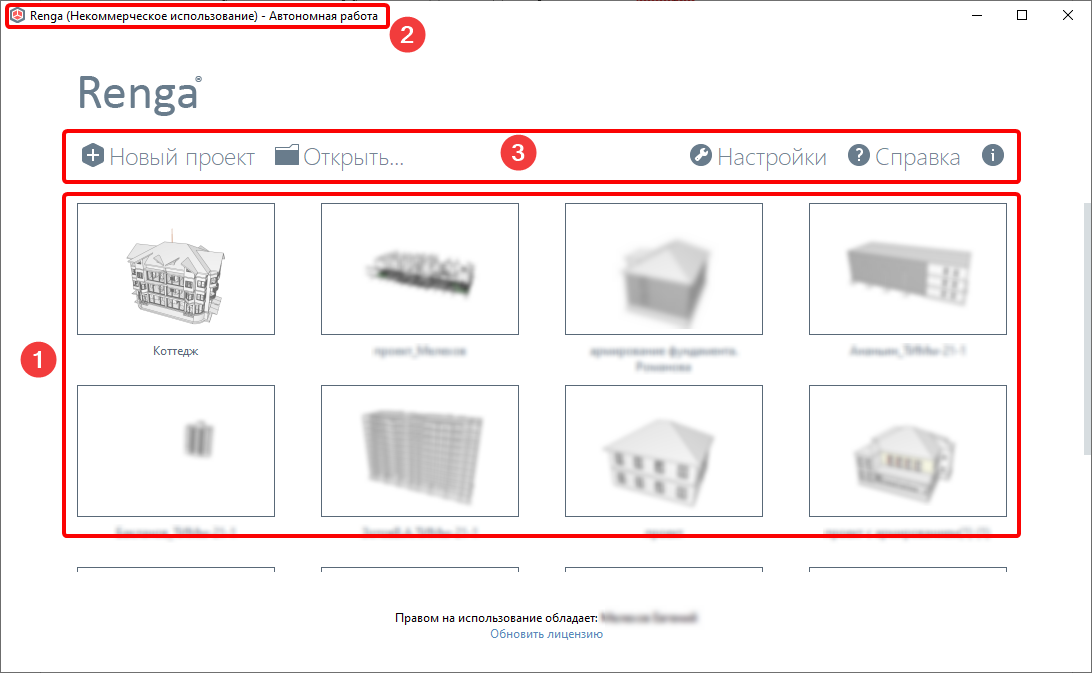Maximize the Renga window
Image resolution: width=1092 pixels, height=673 pixels.
tap(1022, 15)
